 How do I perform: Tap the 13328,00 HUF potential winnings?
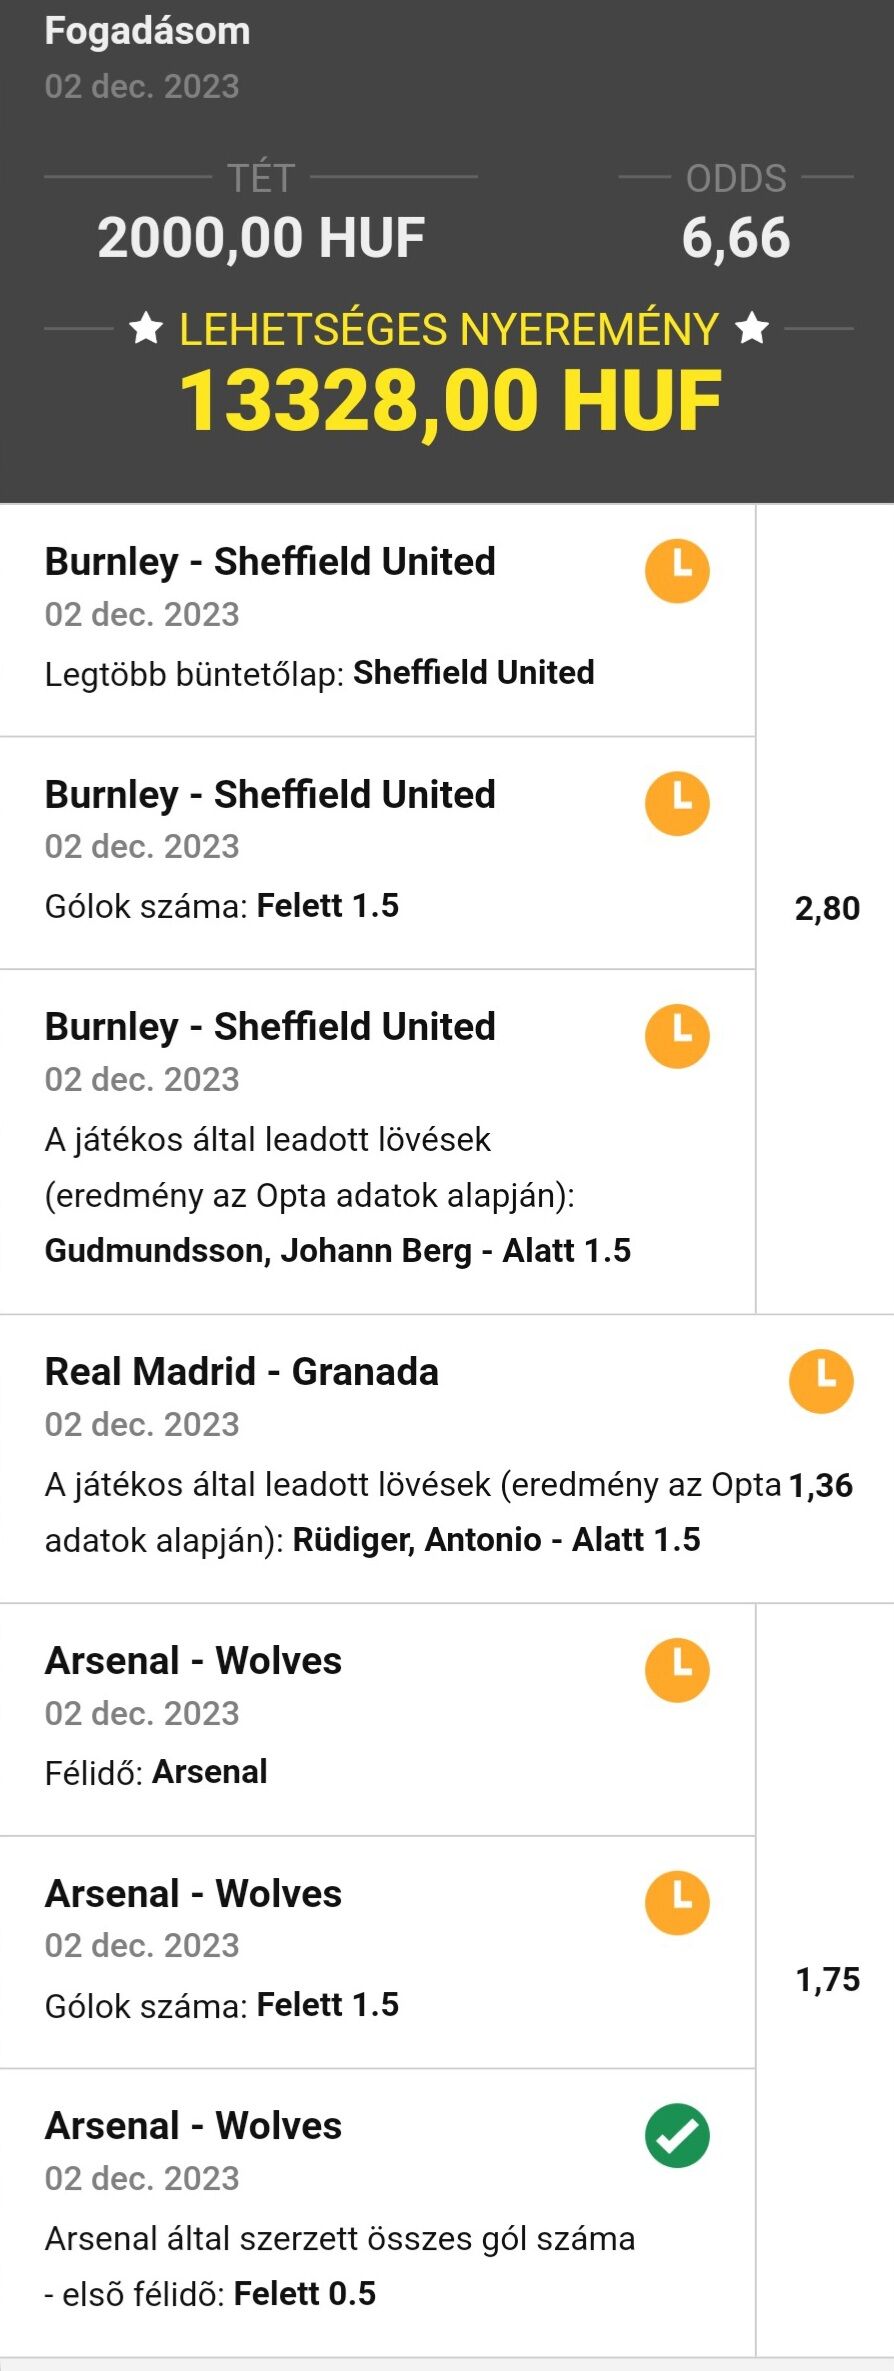(x=450, y=401)
